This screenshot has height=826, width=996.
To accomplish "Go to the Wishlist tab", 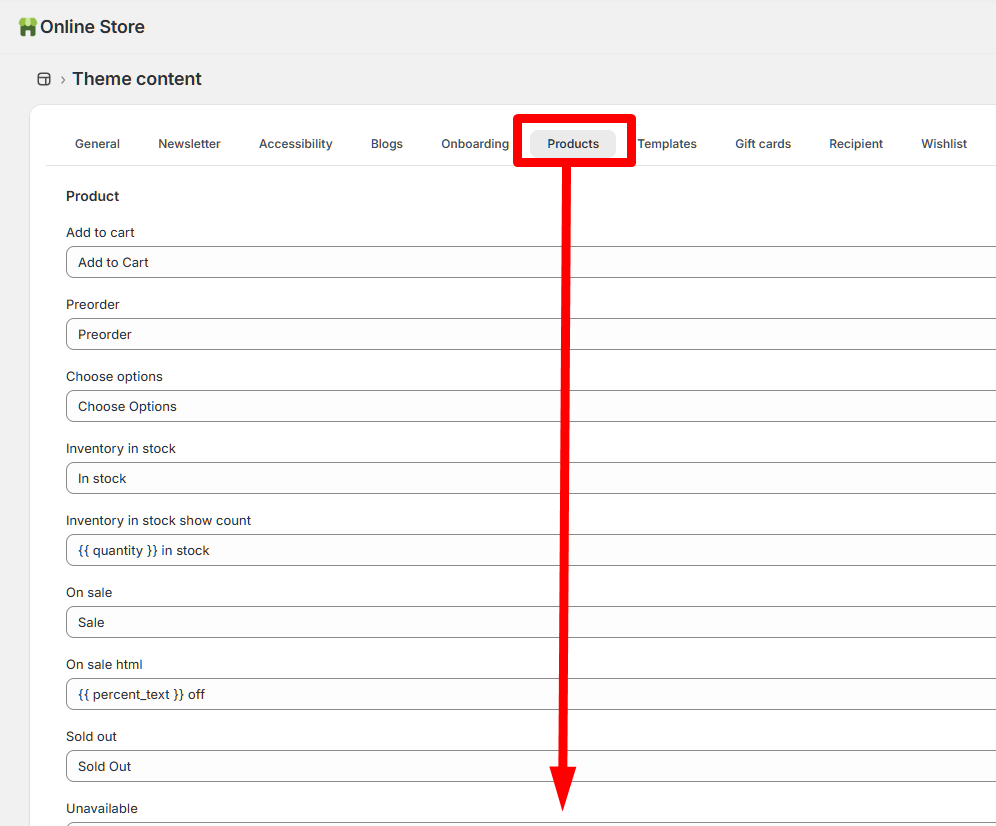I will coord(944,144).
